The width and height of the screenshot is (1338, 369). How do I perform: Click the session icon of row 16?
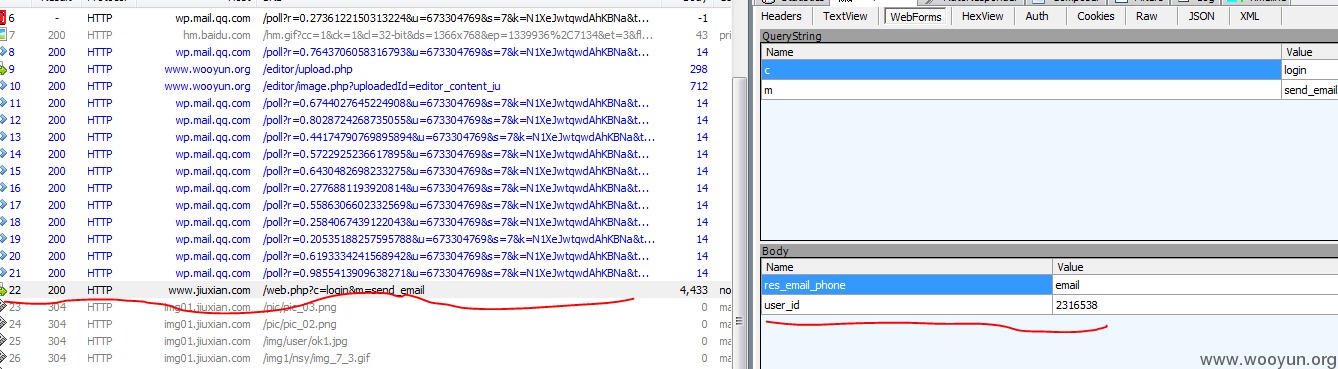pos(4,188)
